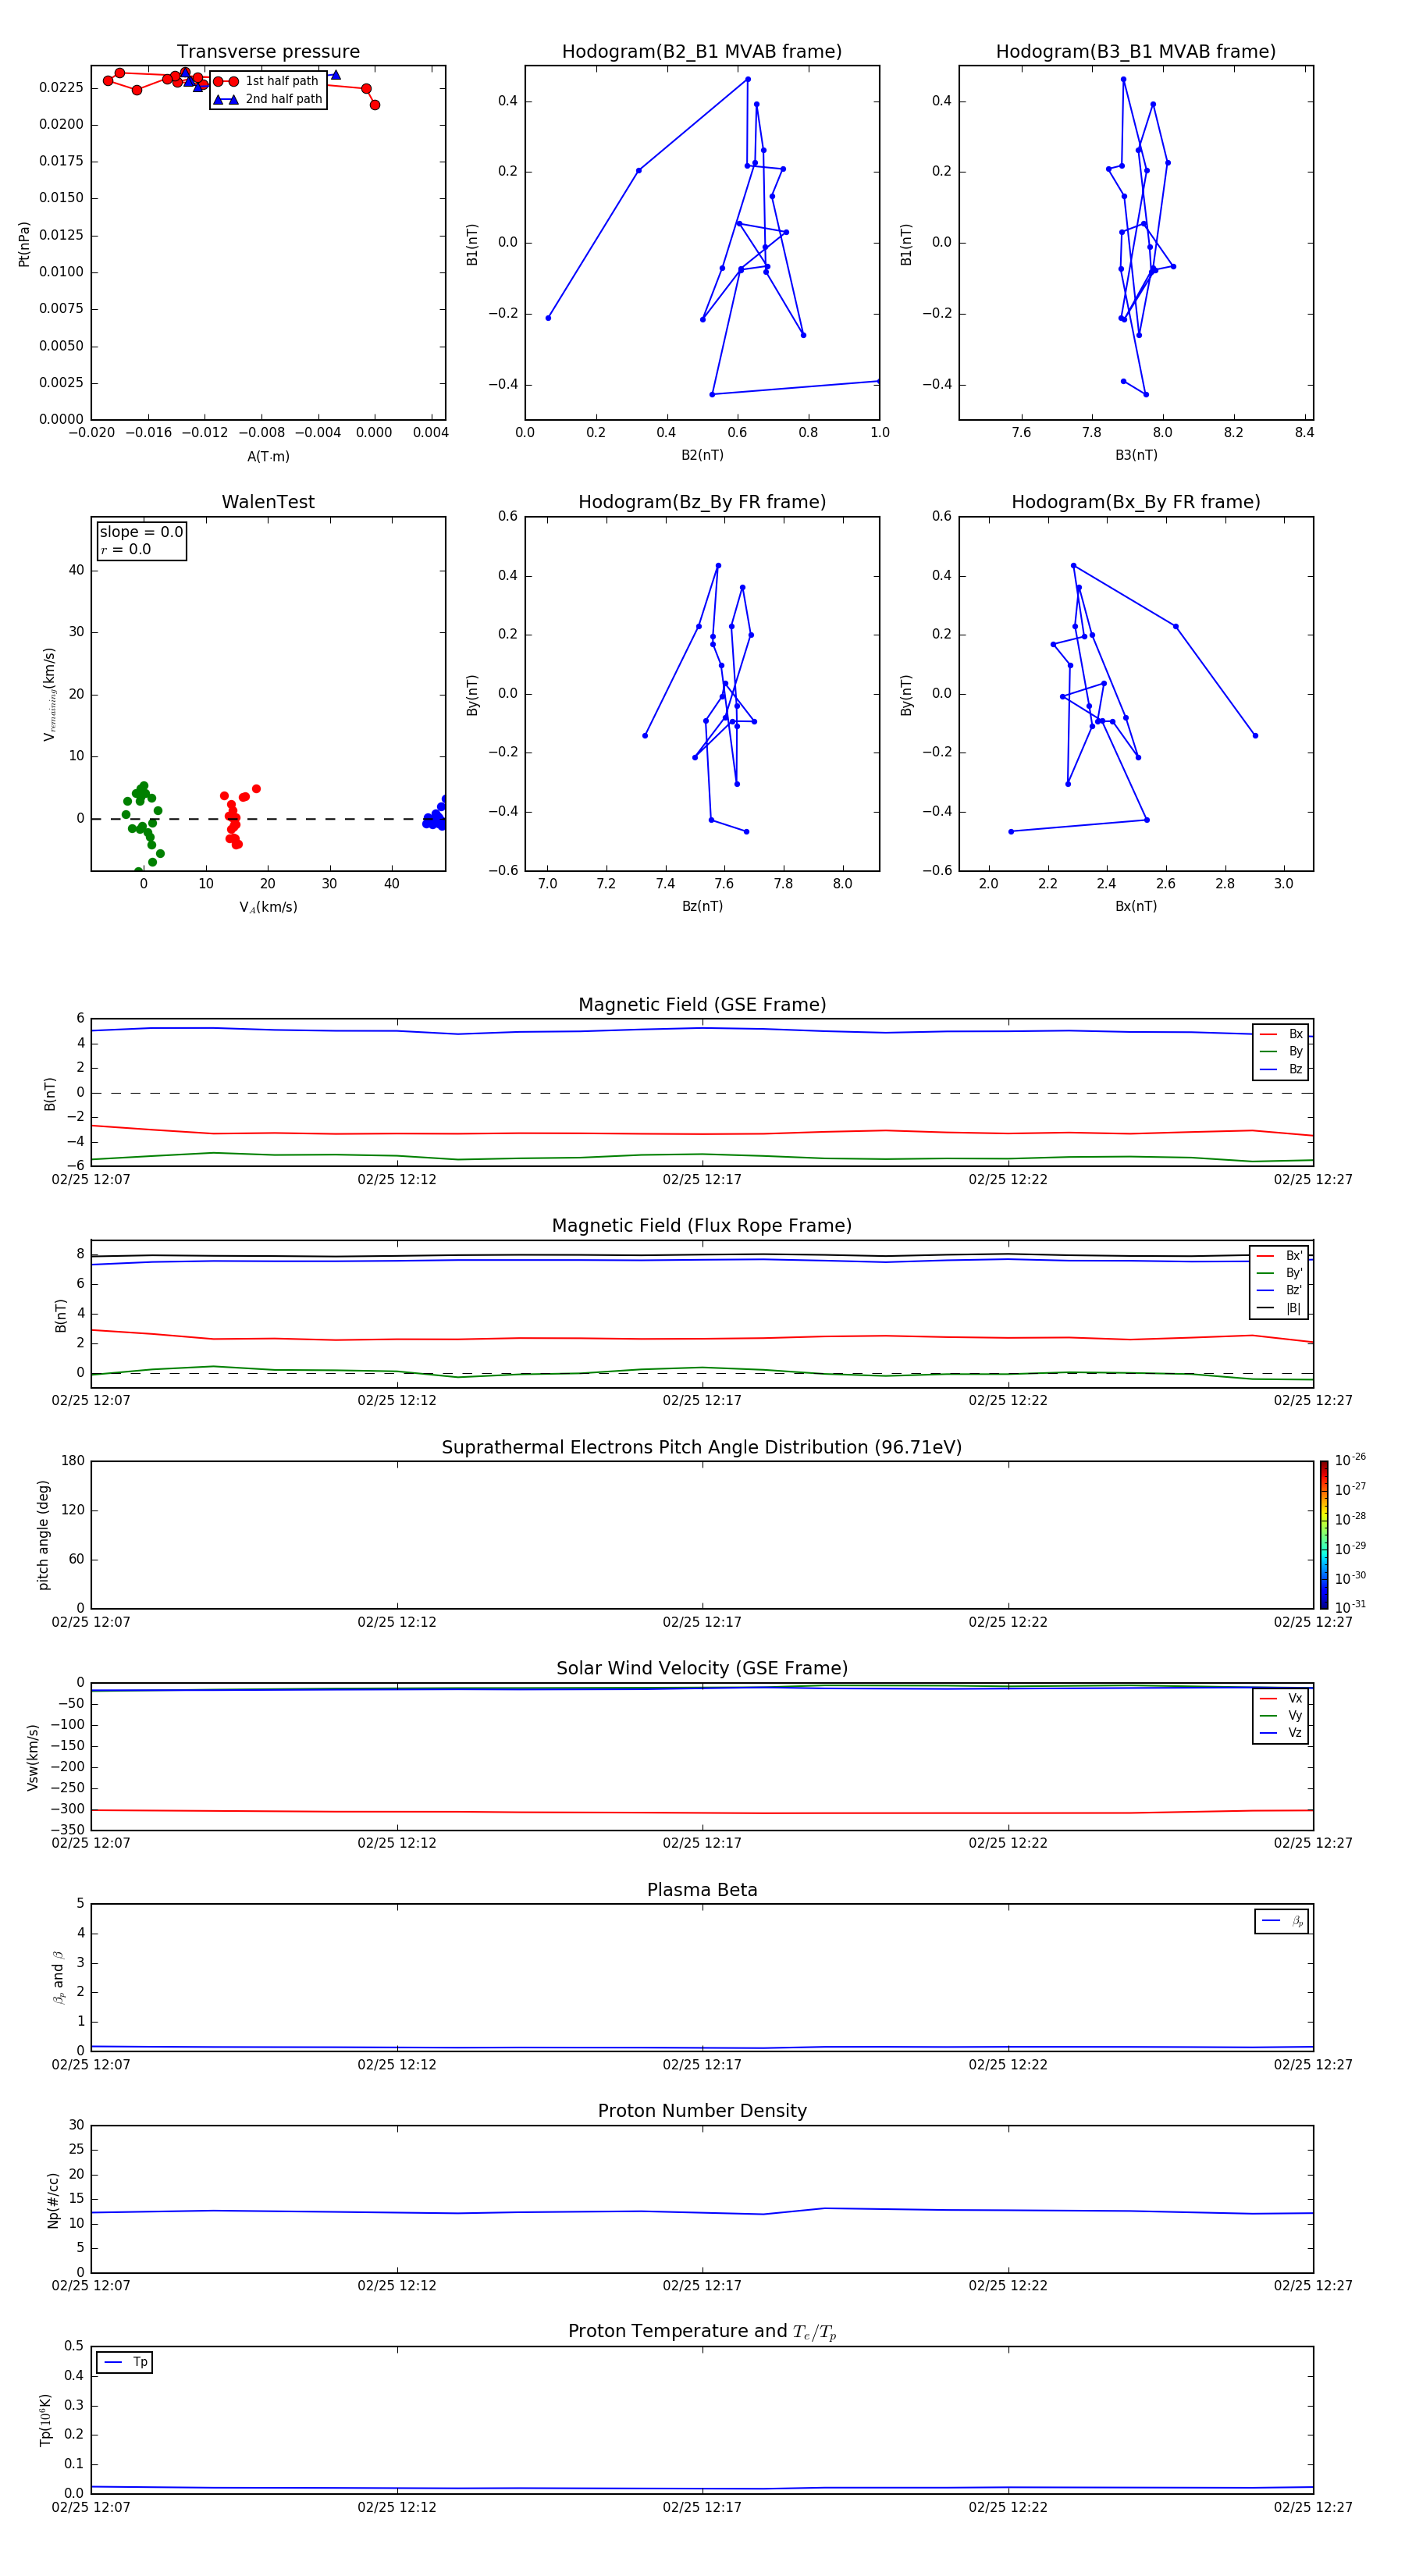Click the 'Magnetic Field (GSE Frame)' title
This screenshot has width=1405, height=2576.
click(x=702, y=1005)
